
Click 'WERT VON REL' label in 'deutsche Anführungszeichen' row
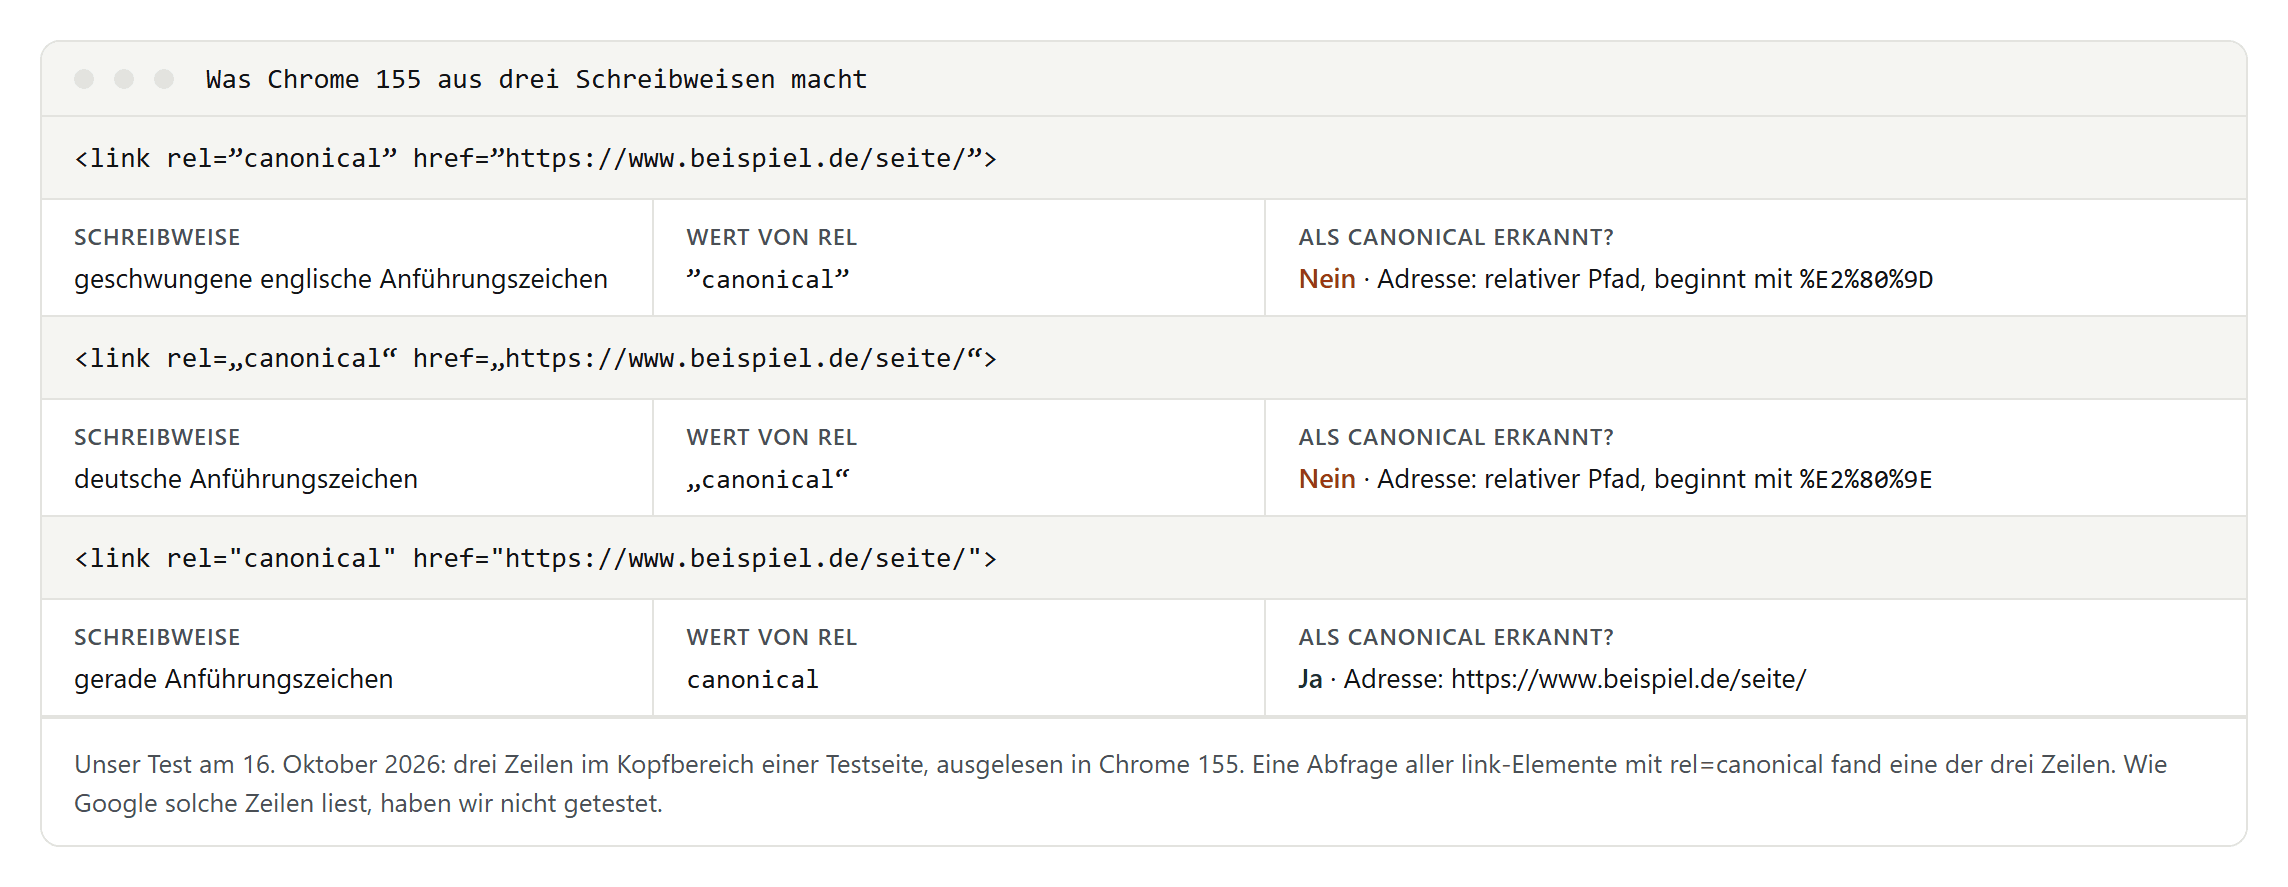point(772,437)
